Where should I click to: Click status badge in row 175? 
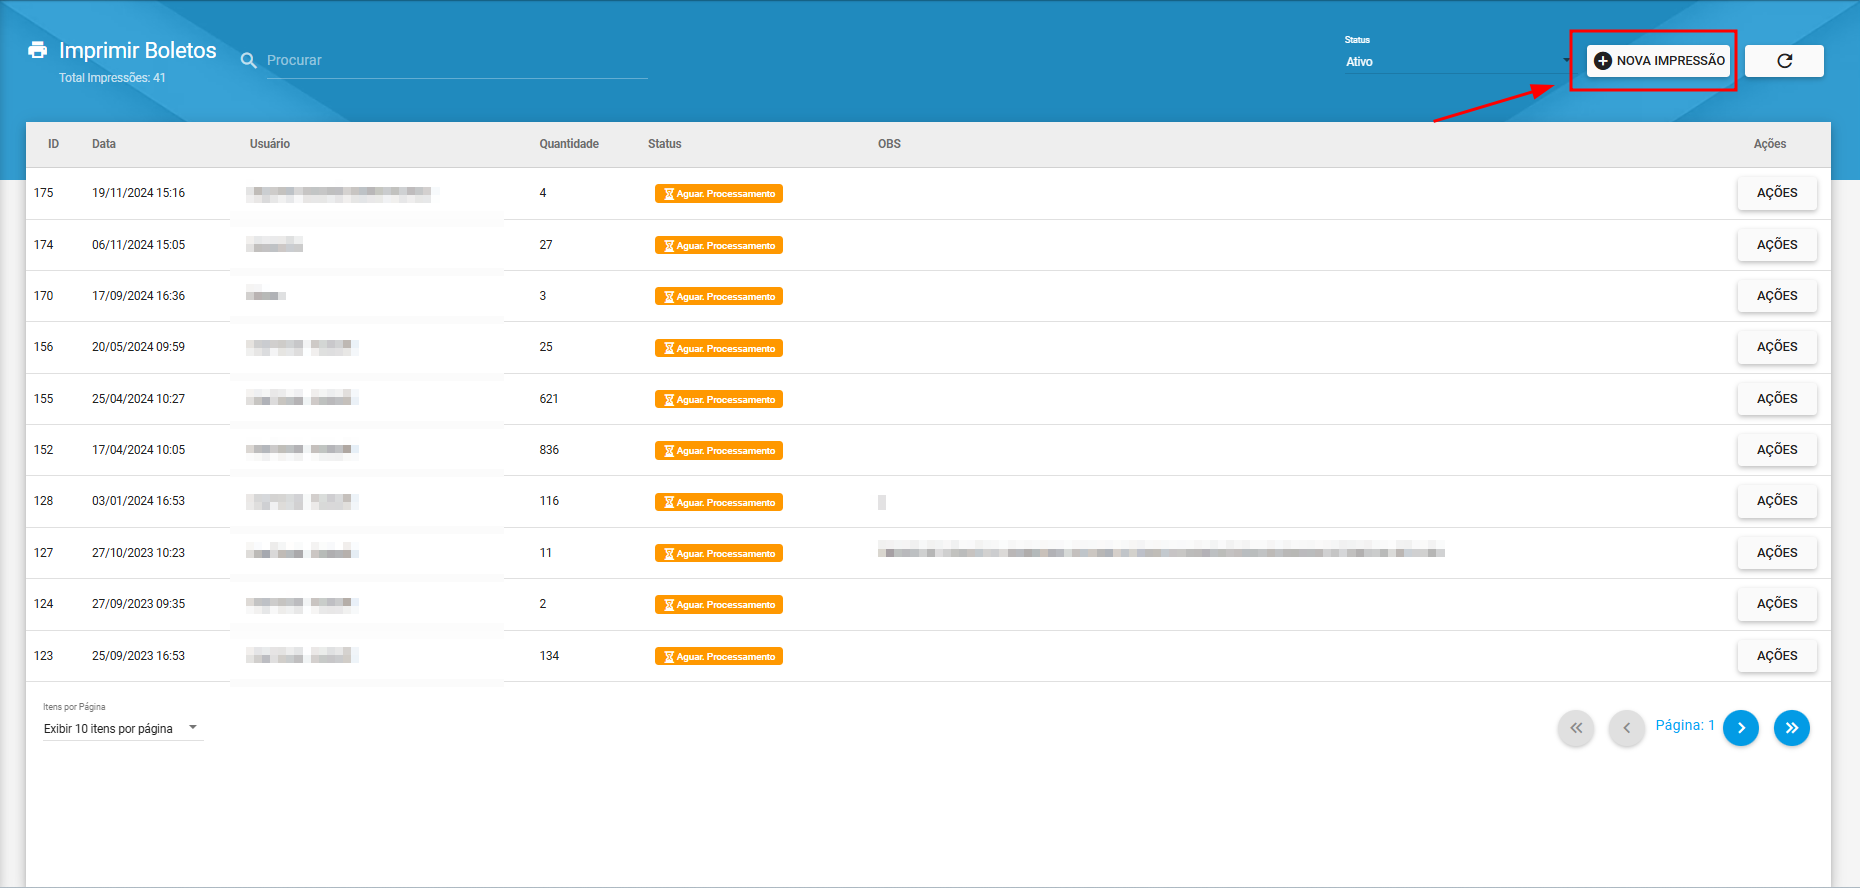tap(719, 194)
